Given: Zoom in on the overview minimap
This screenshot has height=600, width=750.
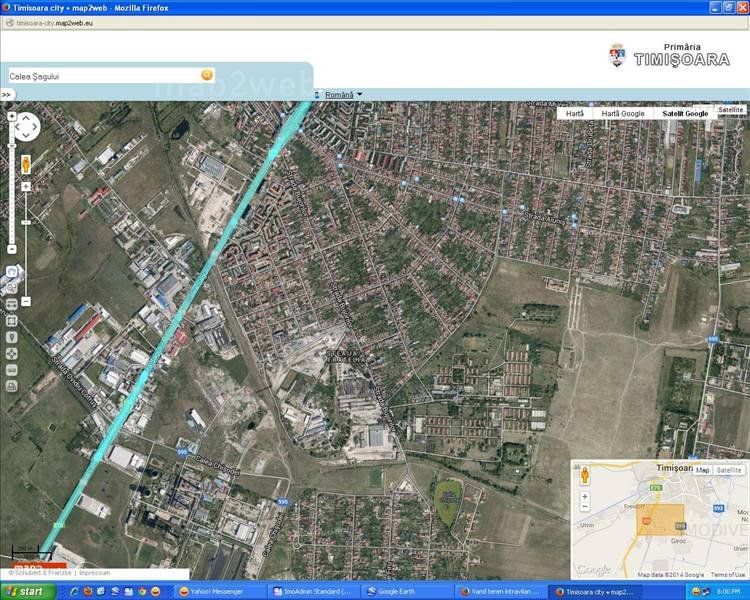Looking at the screenshot, I should click(x=585, y=497).
